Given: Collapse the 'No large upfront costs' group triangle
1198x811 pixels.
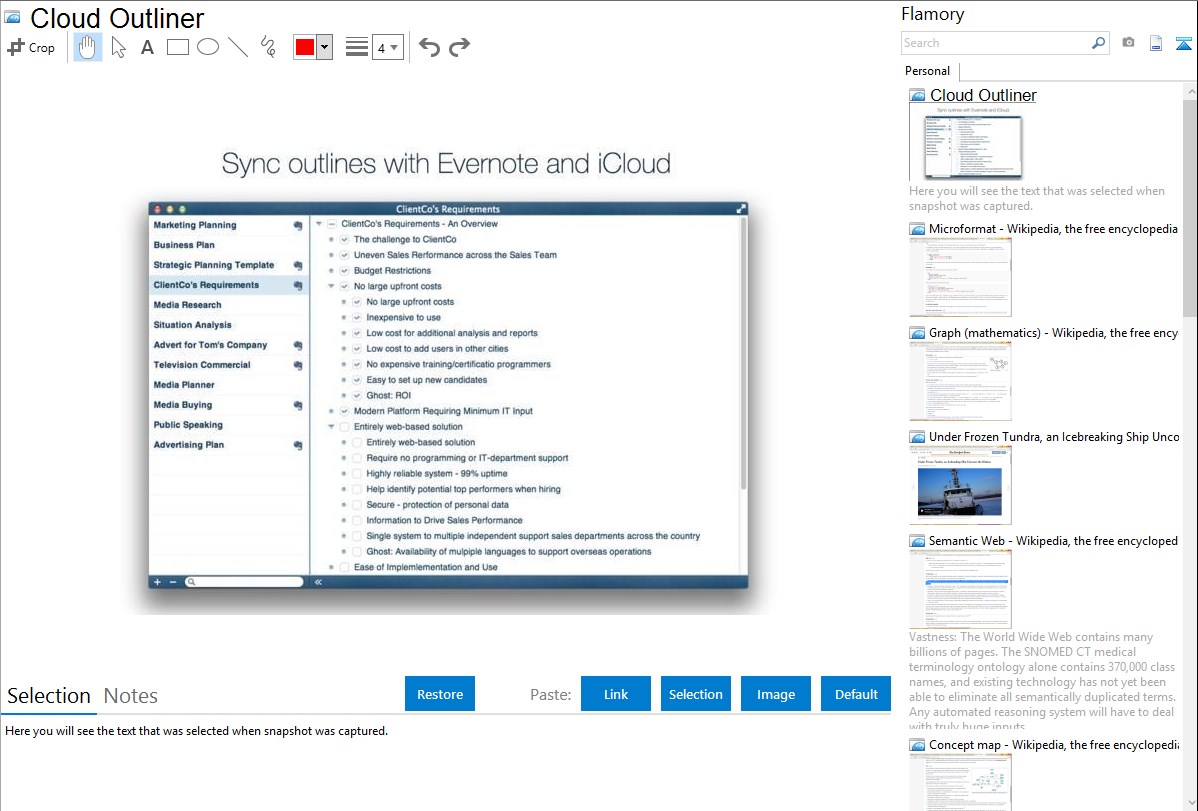Looking at the screenshot, I should [x=332, y=287].
